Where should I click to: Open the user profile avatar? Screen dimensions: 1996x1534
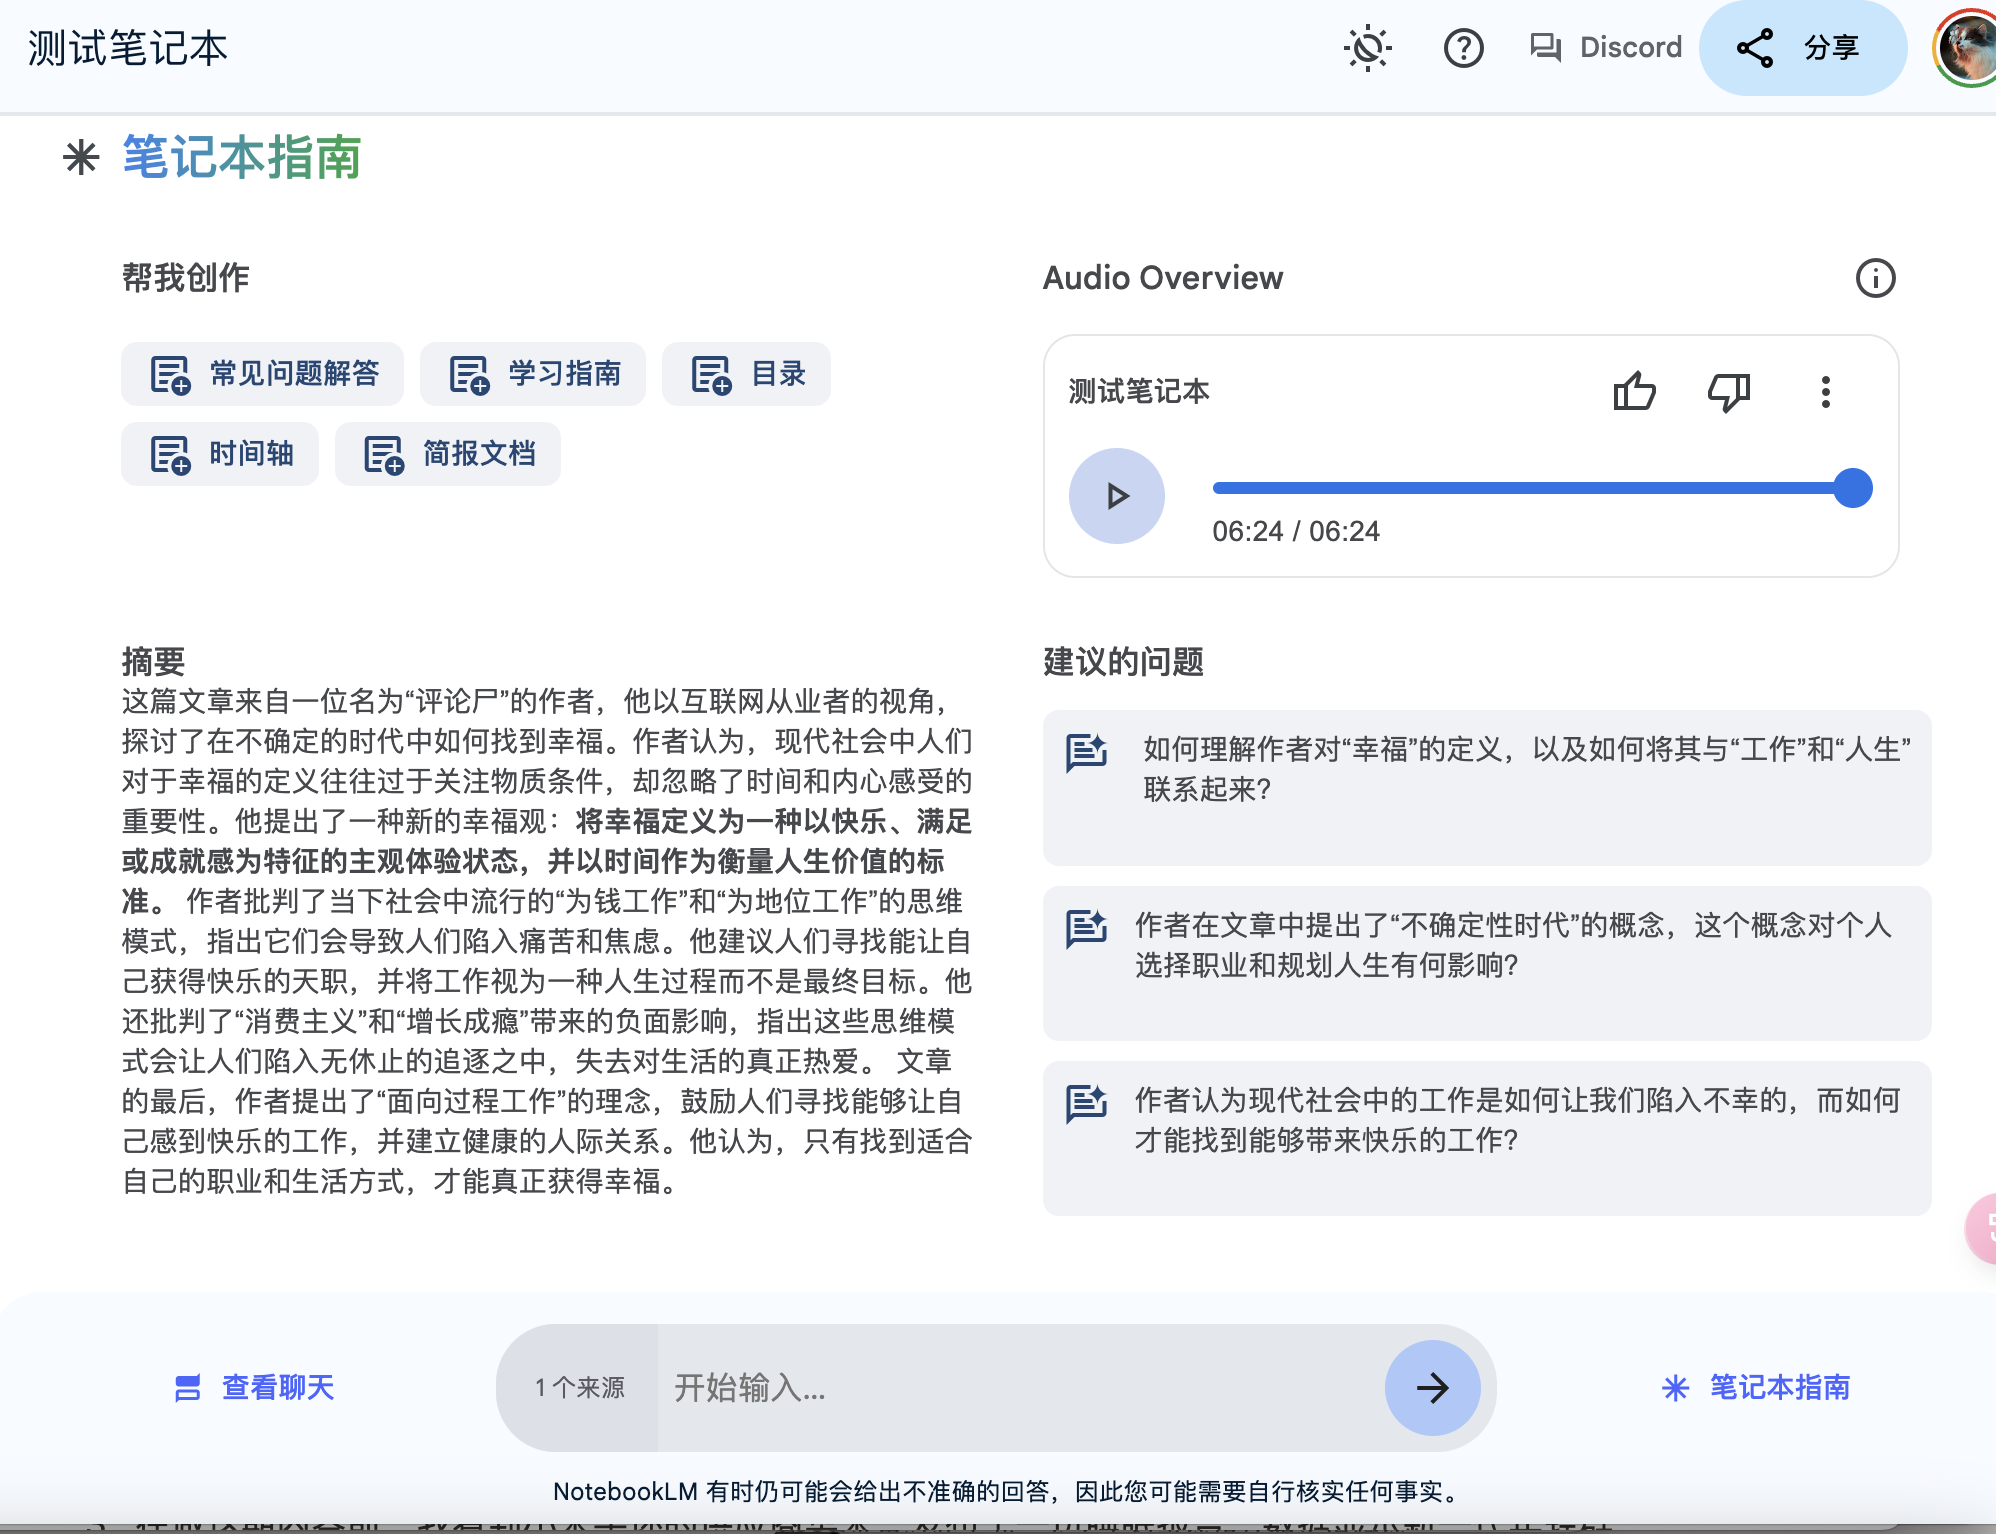[1966, 48]
